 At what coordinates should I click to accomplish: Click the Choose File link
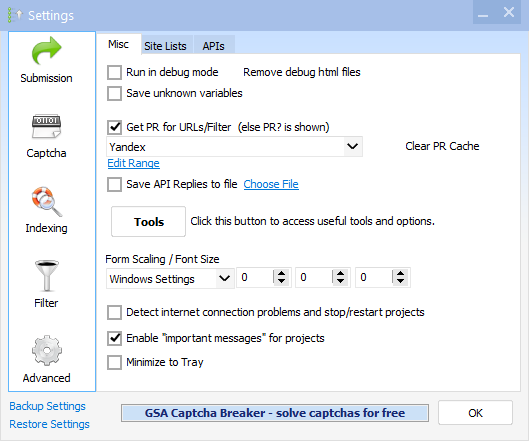pos(271,184)
